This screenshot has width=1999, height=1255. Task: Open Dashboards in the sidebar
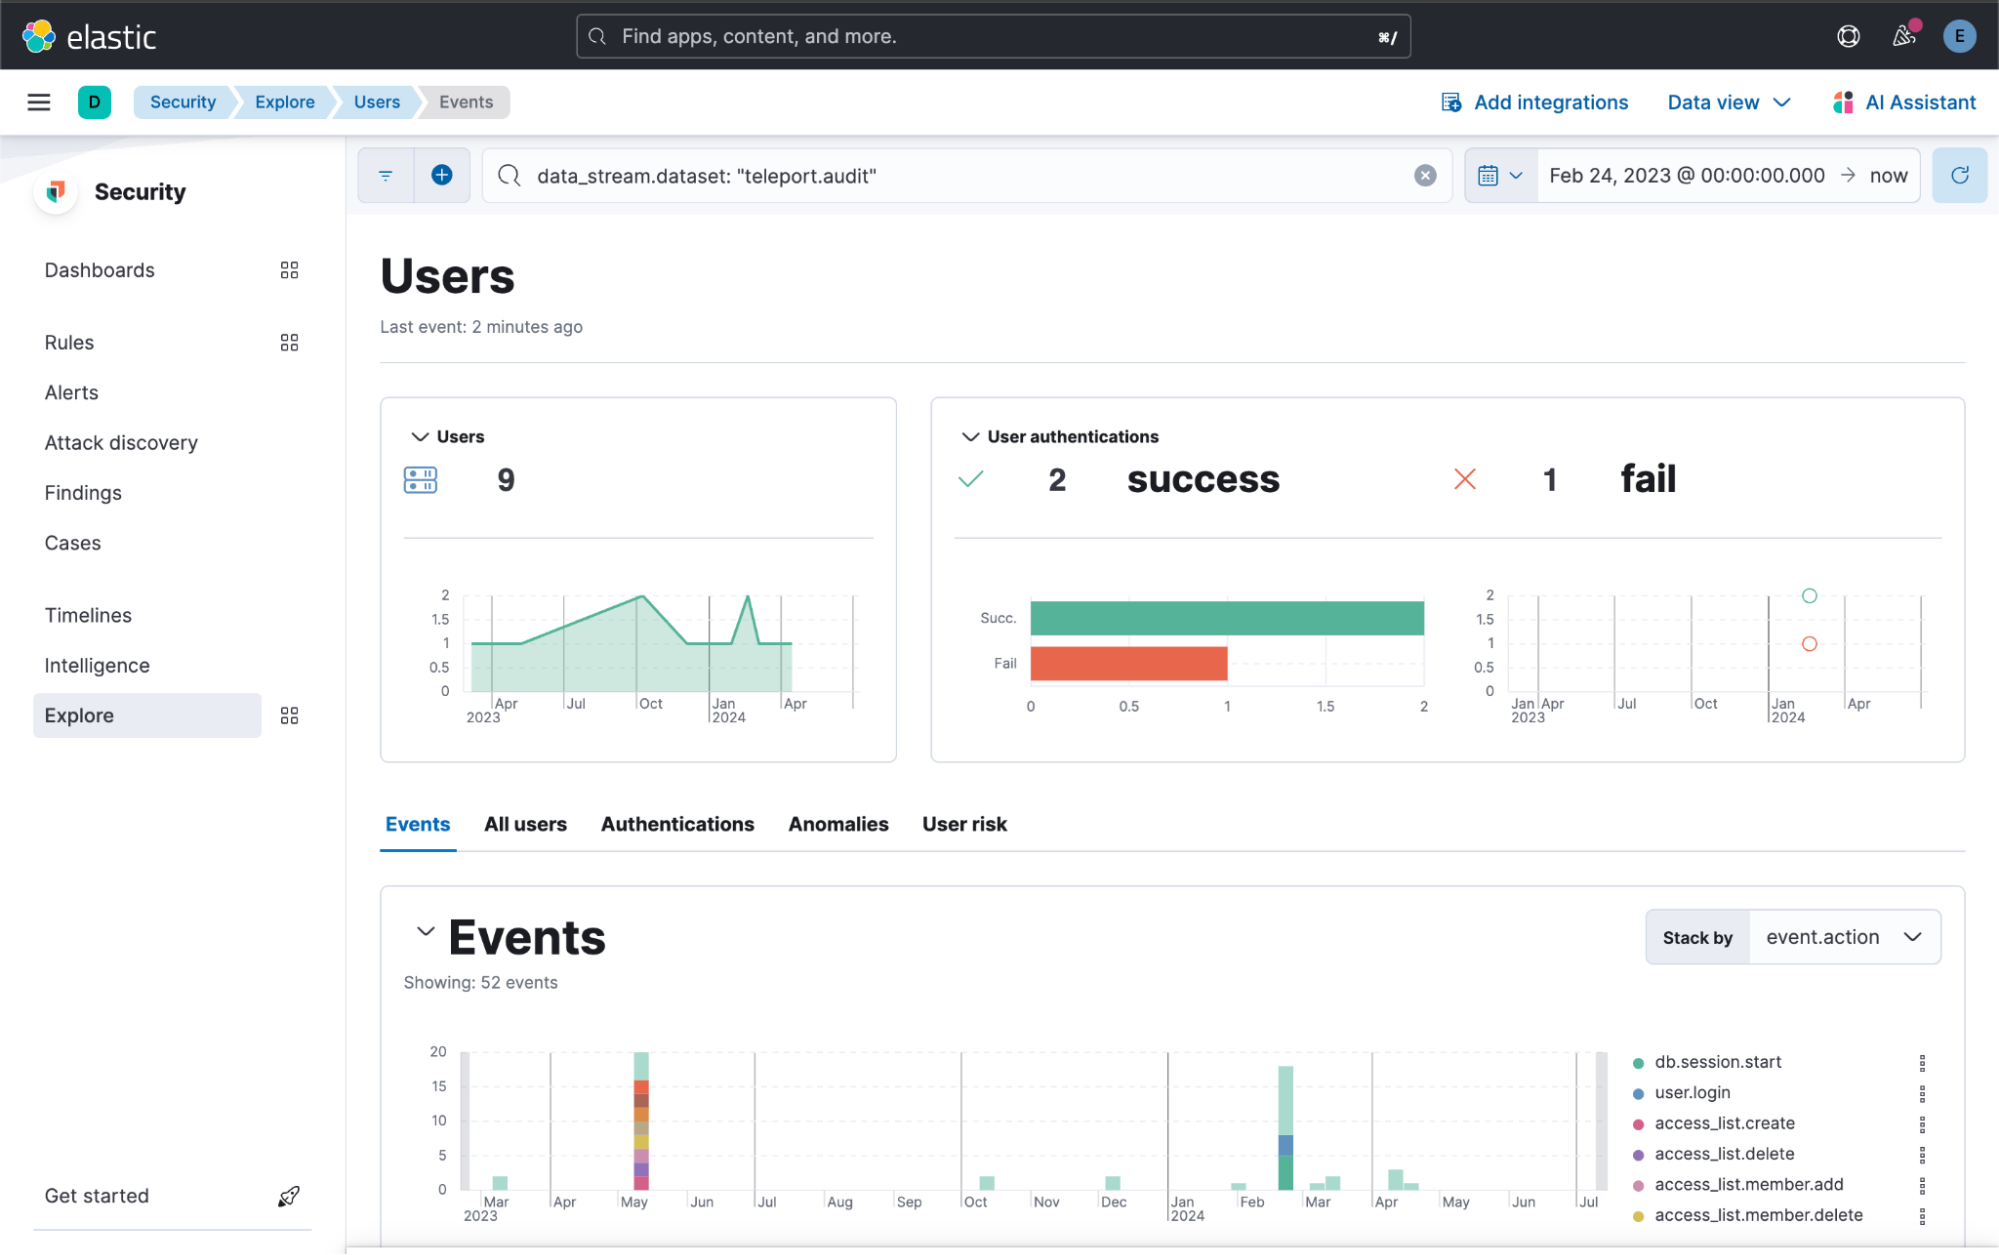pos(100,270)
